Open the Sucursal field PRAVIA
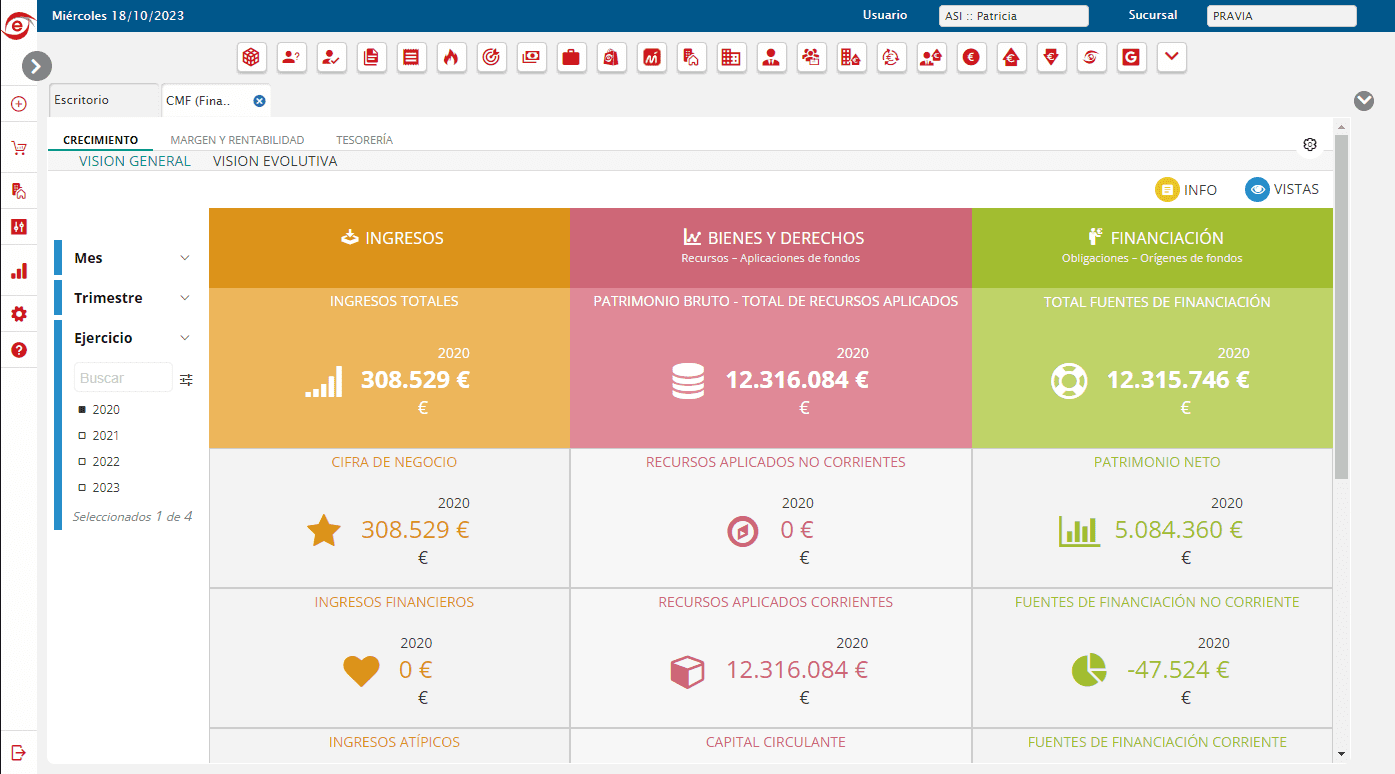1395x774 pixels. tap(1282, 16)
